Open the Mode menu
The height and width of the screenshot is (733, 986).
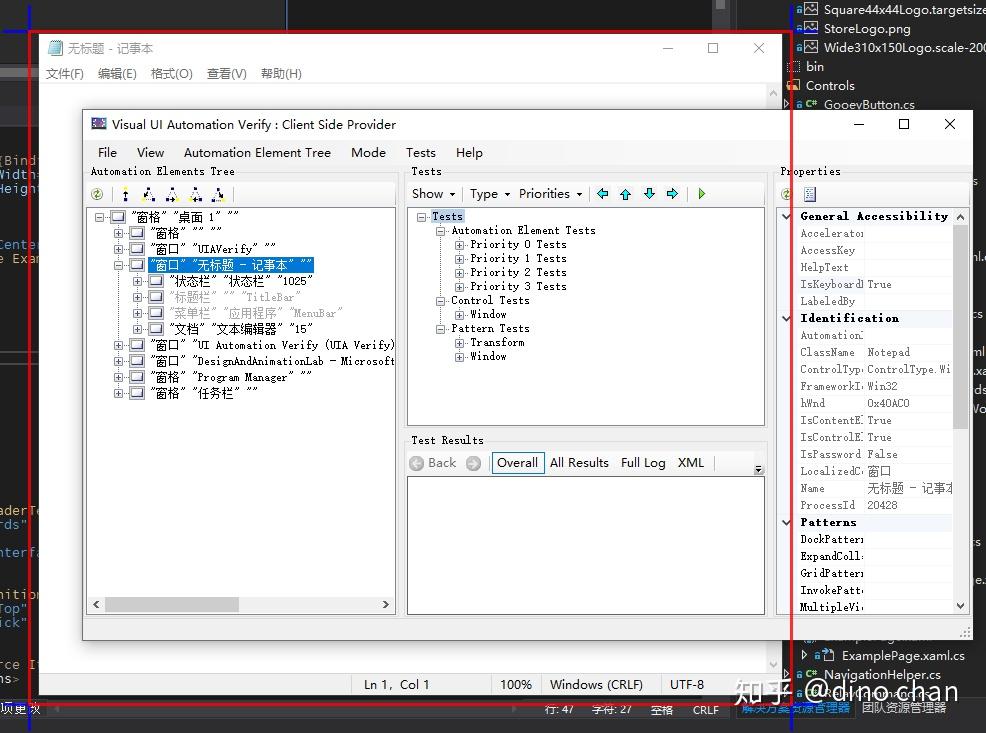click(x=368, y=153)
